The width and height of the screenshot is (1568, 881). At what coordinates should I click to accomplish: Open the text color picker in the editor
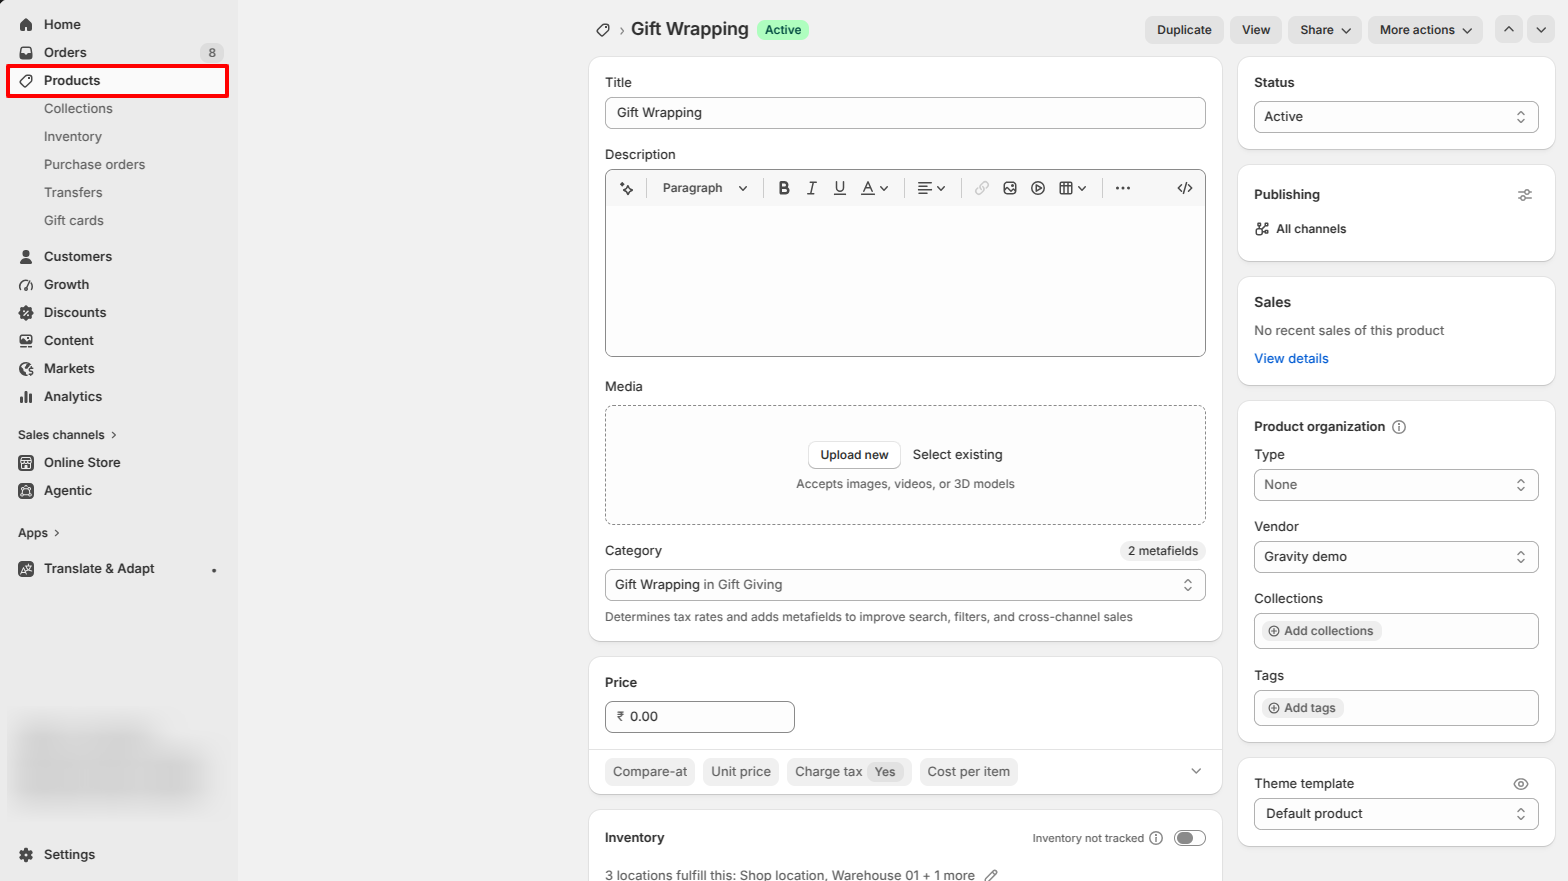(x=875, y=188)
